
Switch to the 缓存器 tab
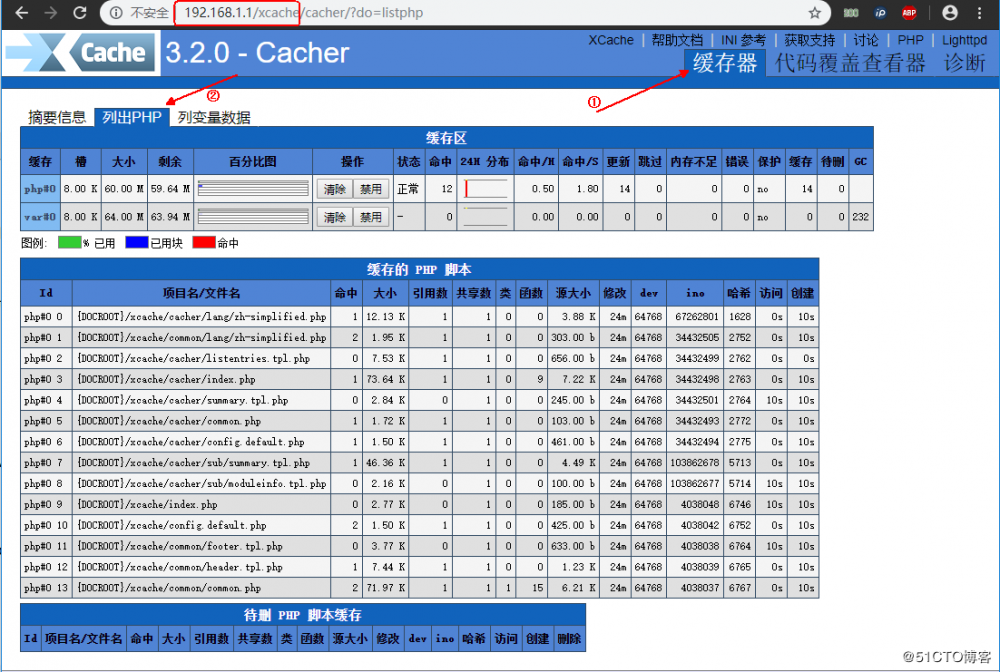tap(724, 63)
